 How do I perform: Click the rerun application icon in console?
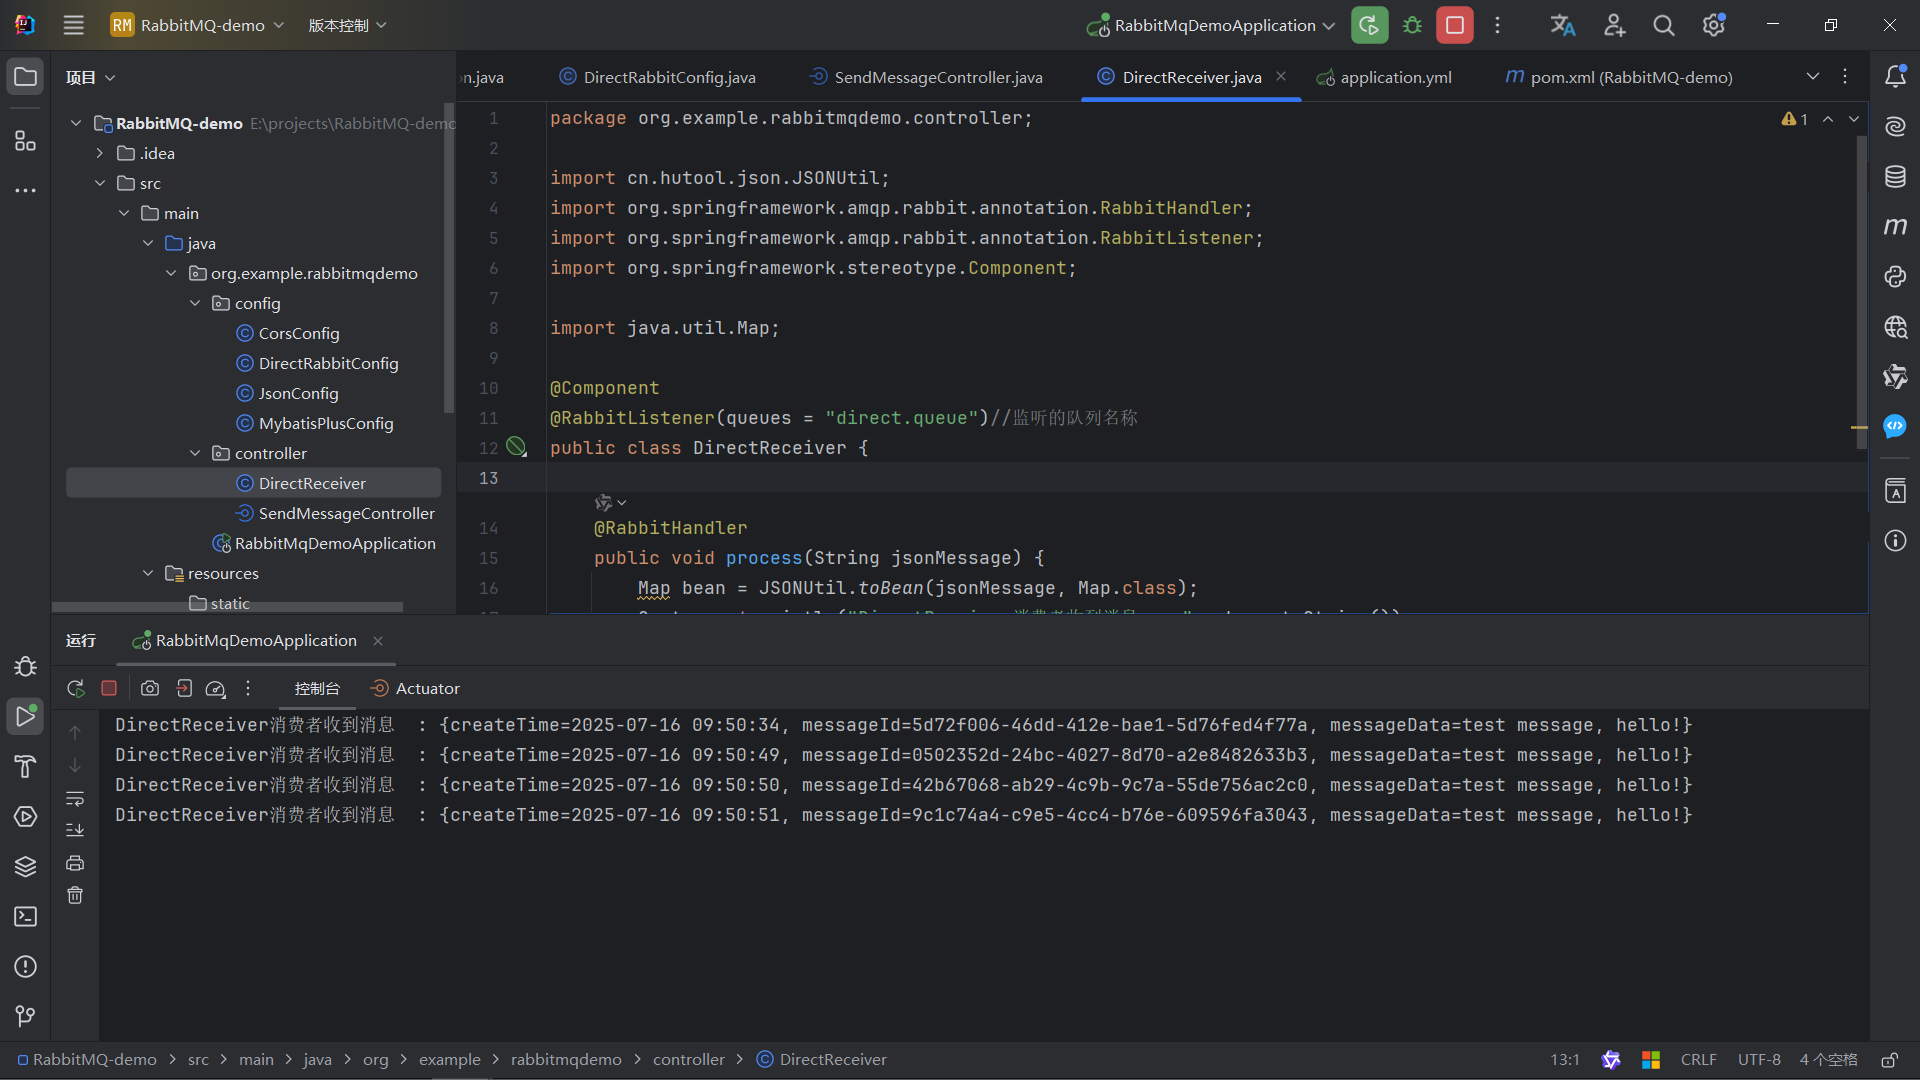pyautogui.click(x=75, y=688)
